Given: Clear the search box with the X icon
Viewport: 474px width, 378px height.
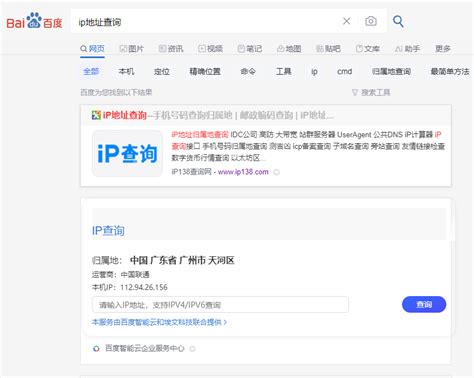Looking at the screenshot, I should [x=347, y=21].
